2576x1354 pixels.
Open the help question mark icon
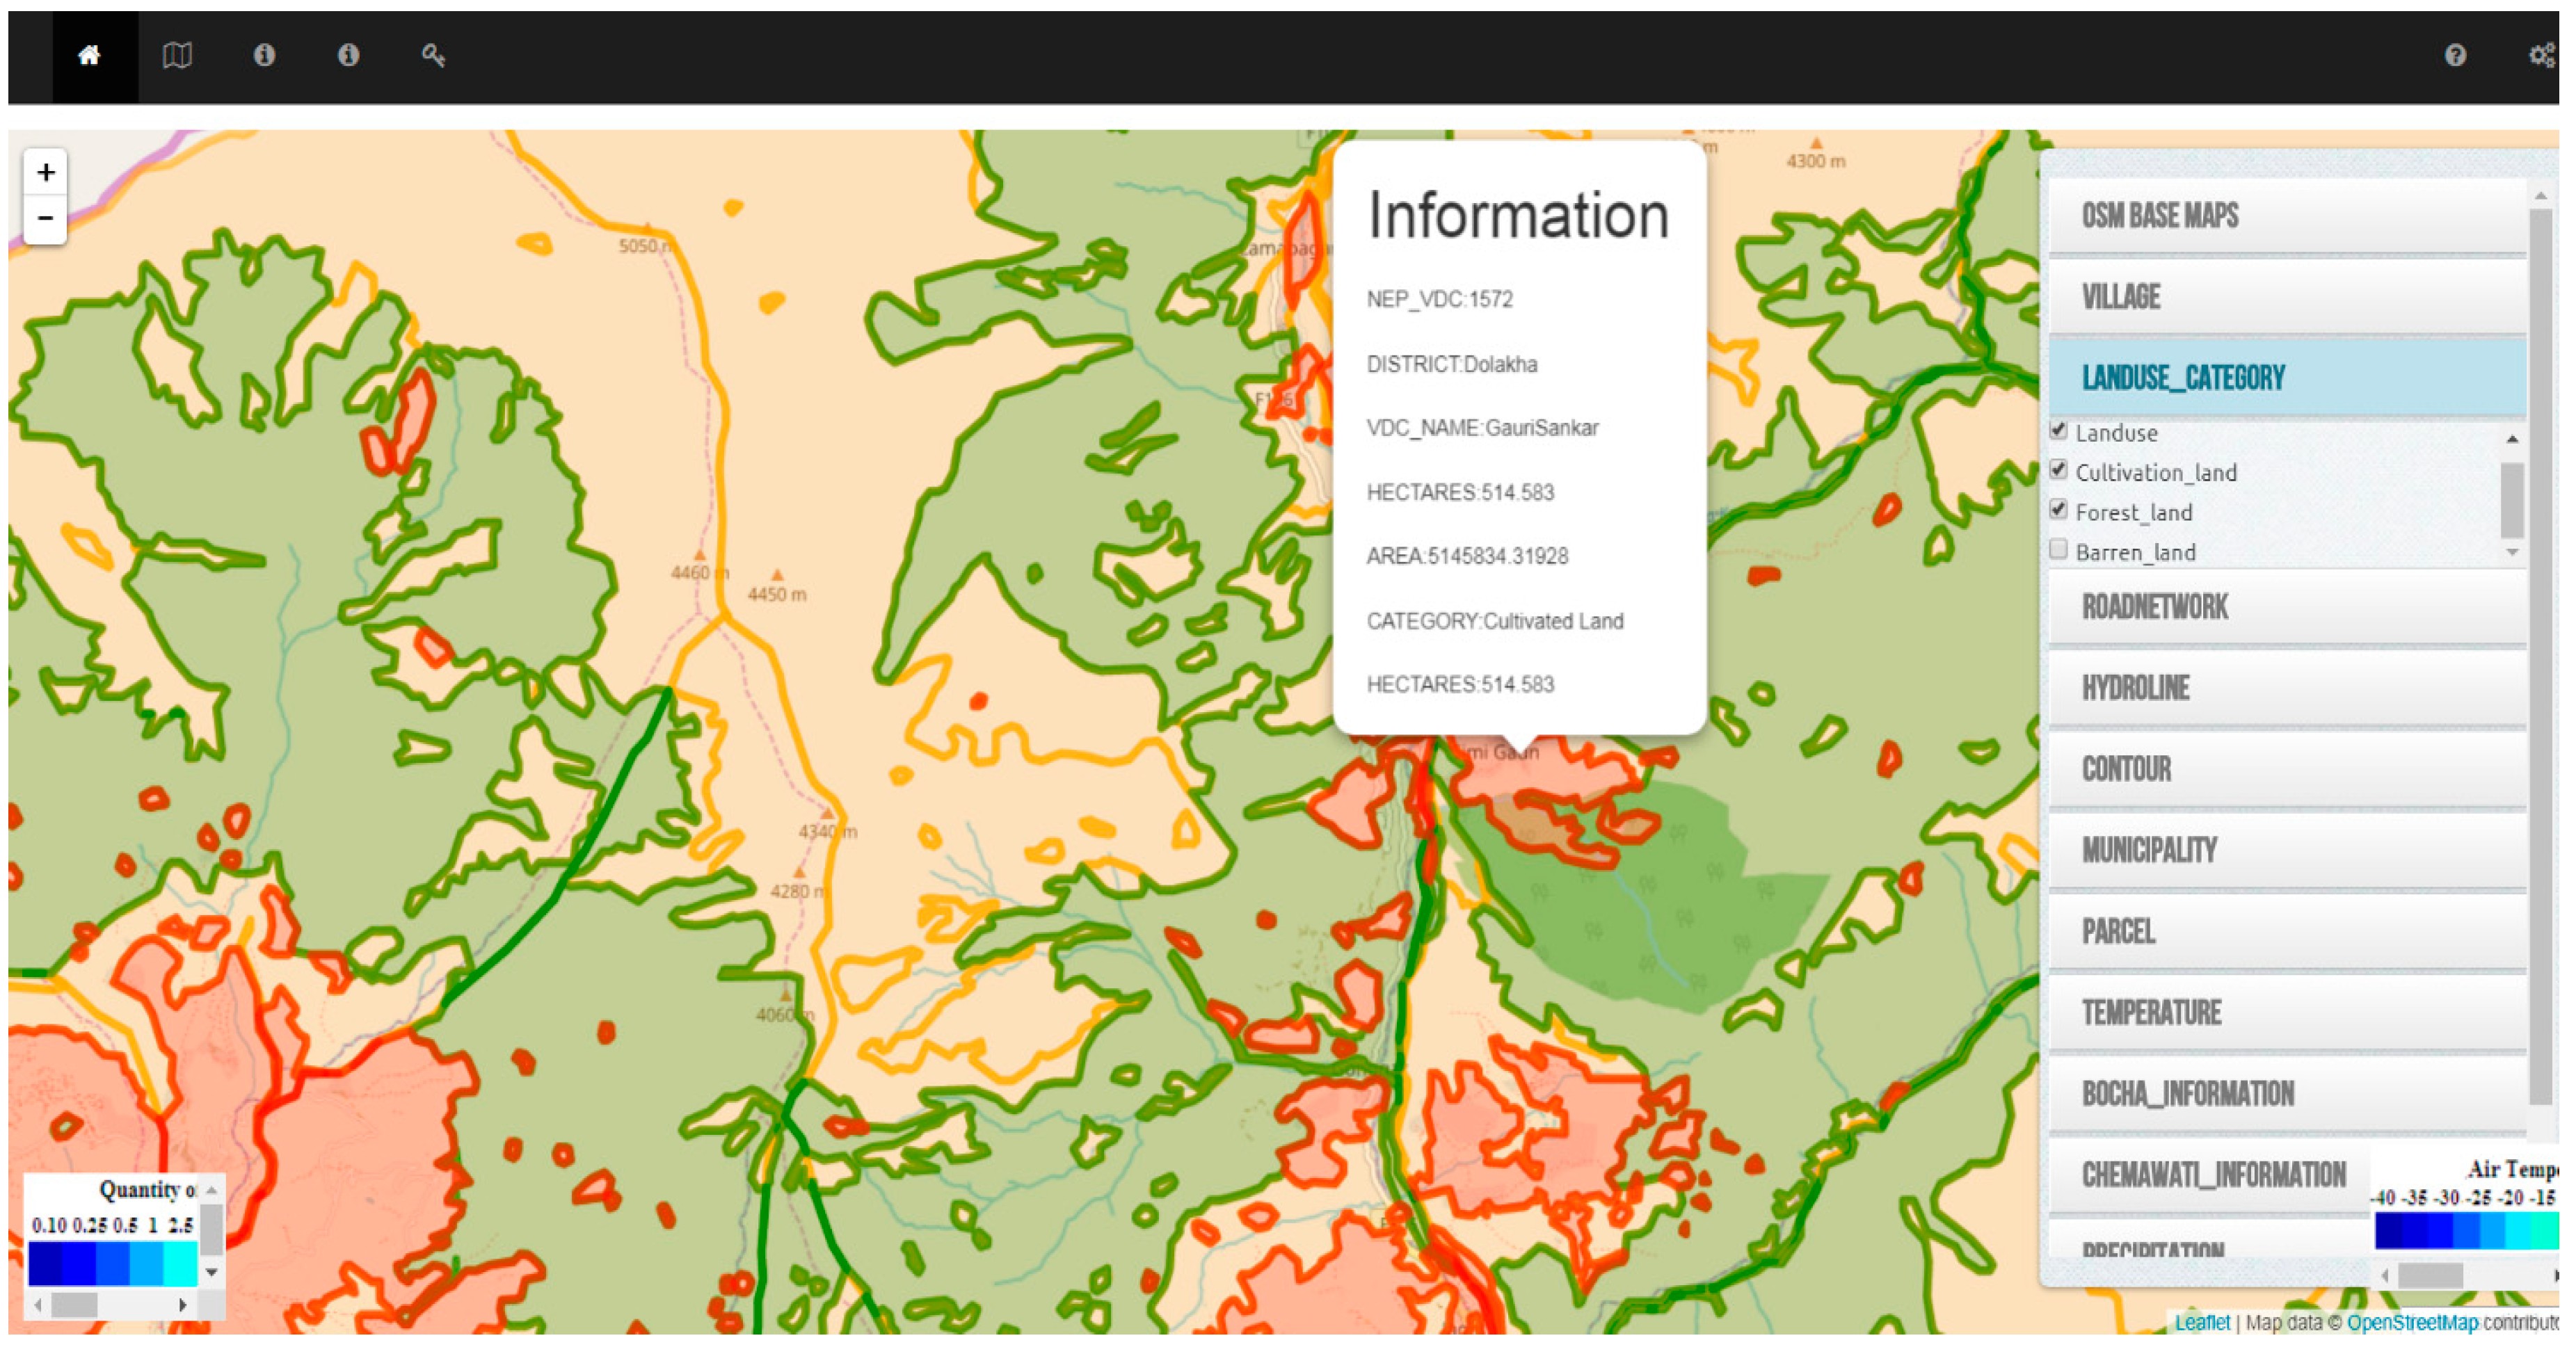tap(2455, 56)
